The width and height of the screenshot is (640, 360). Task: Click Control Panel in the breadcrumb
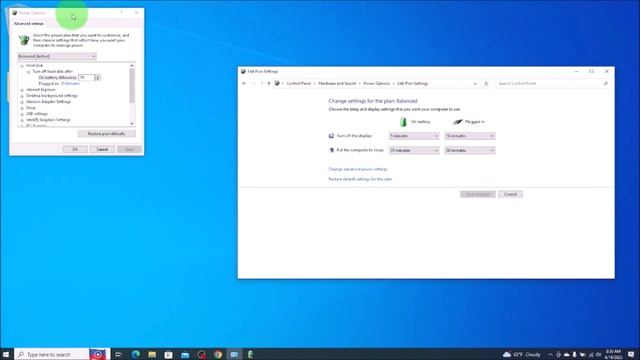(x=299, y=83)
